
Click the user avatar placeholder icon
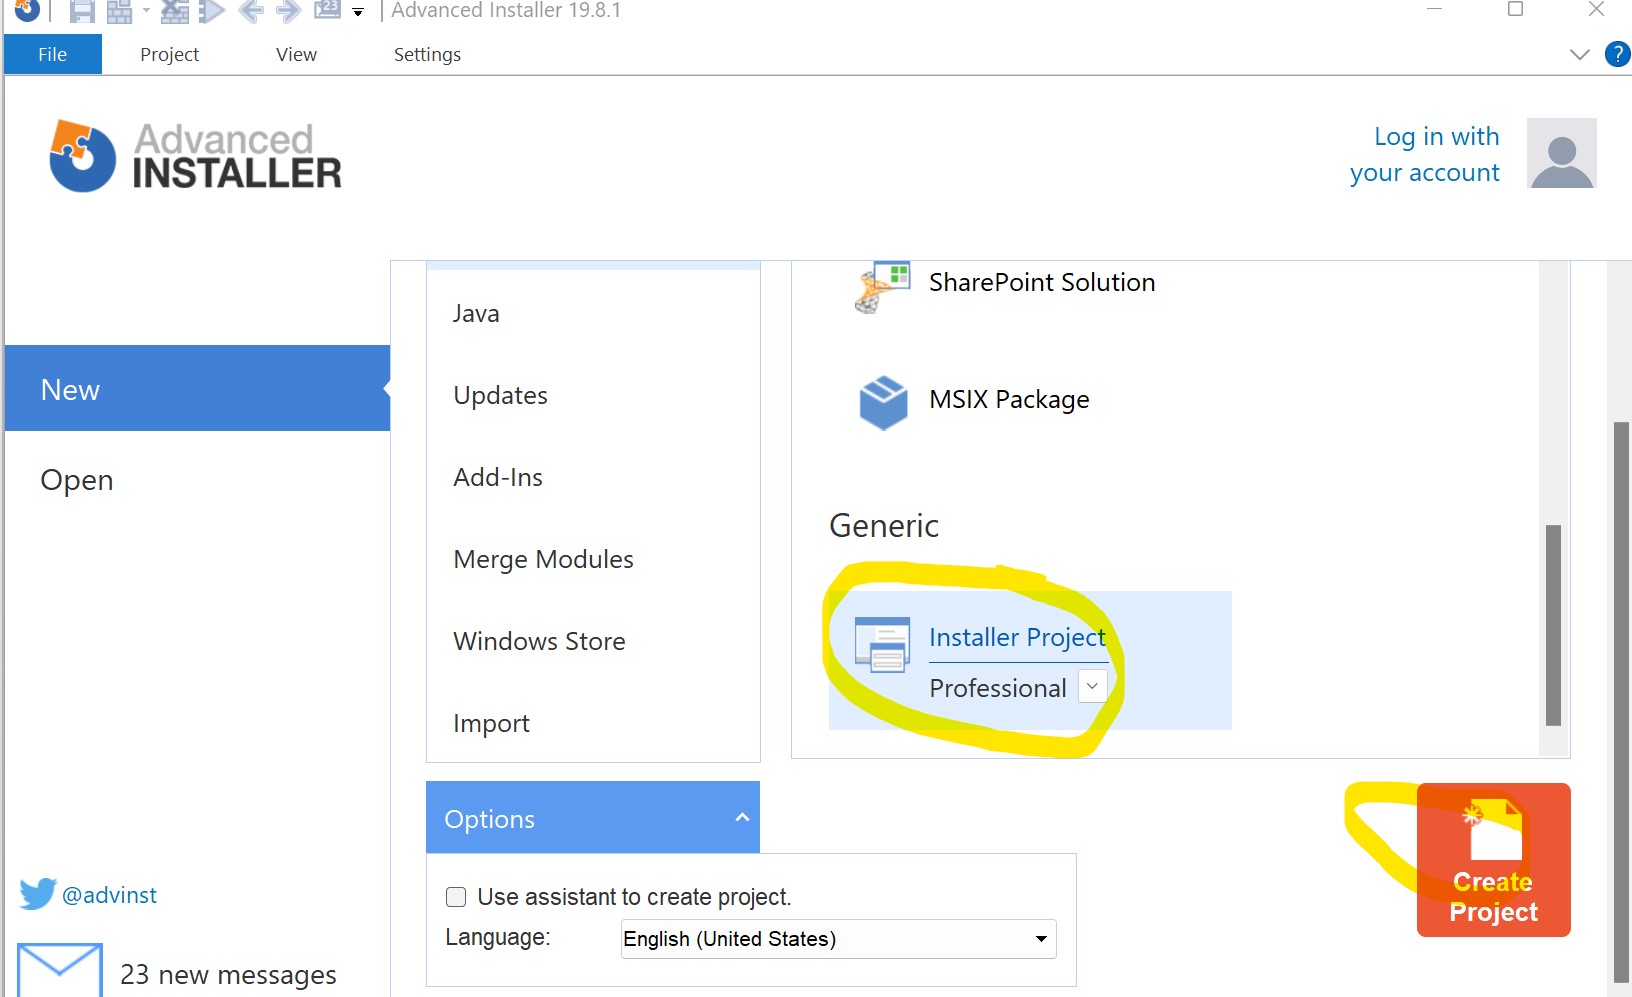(x=1562, y=153)
